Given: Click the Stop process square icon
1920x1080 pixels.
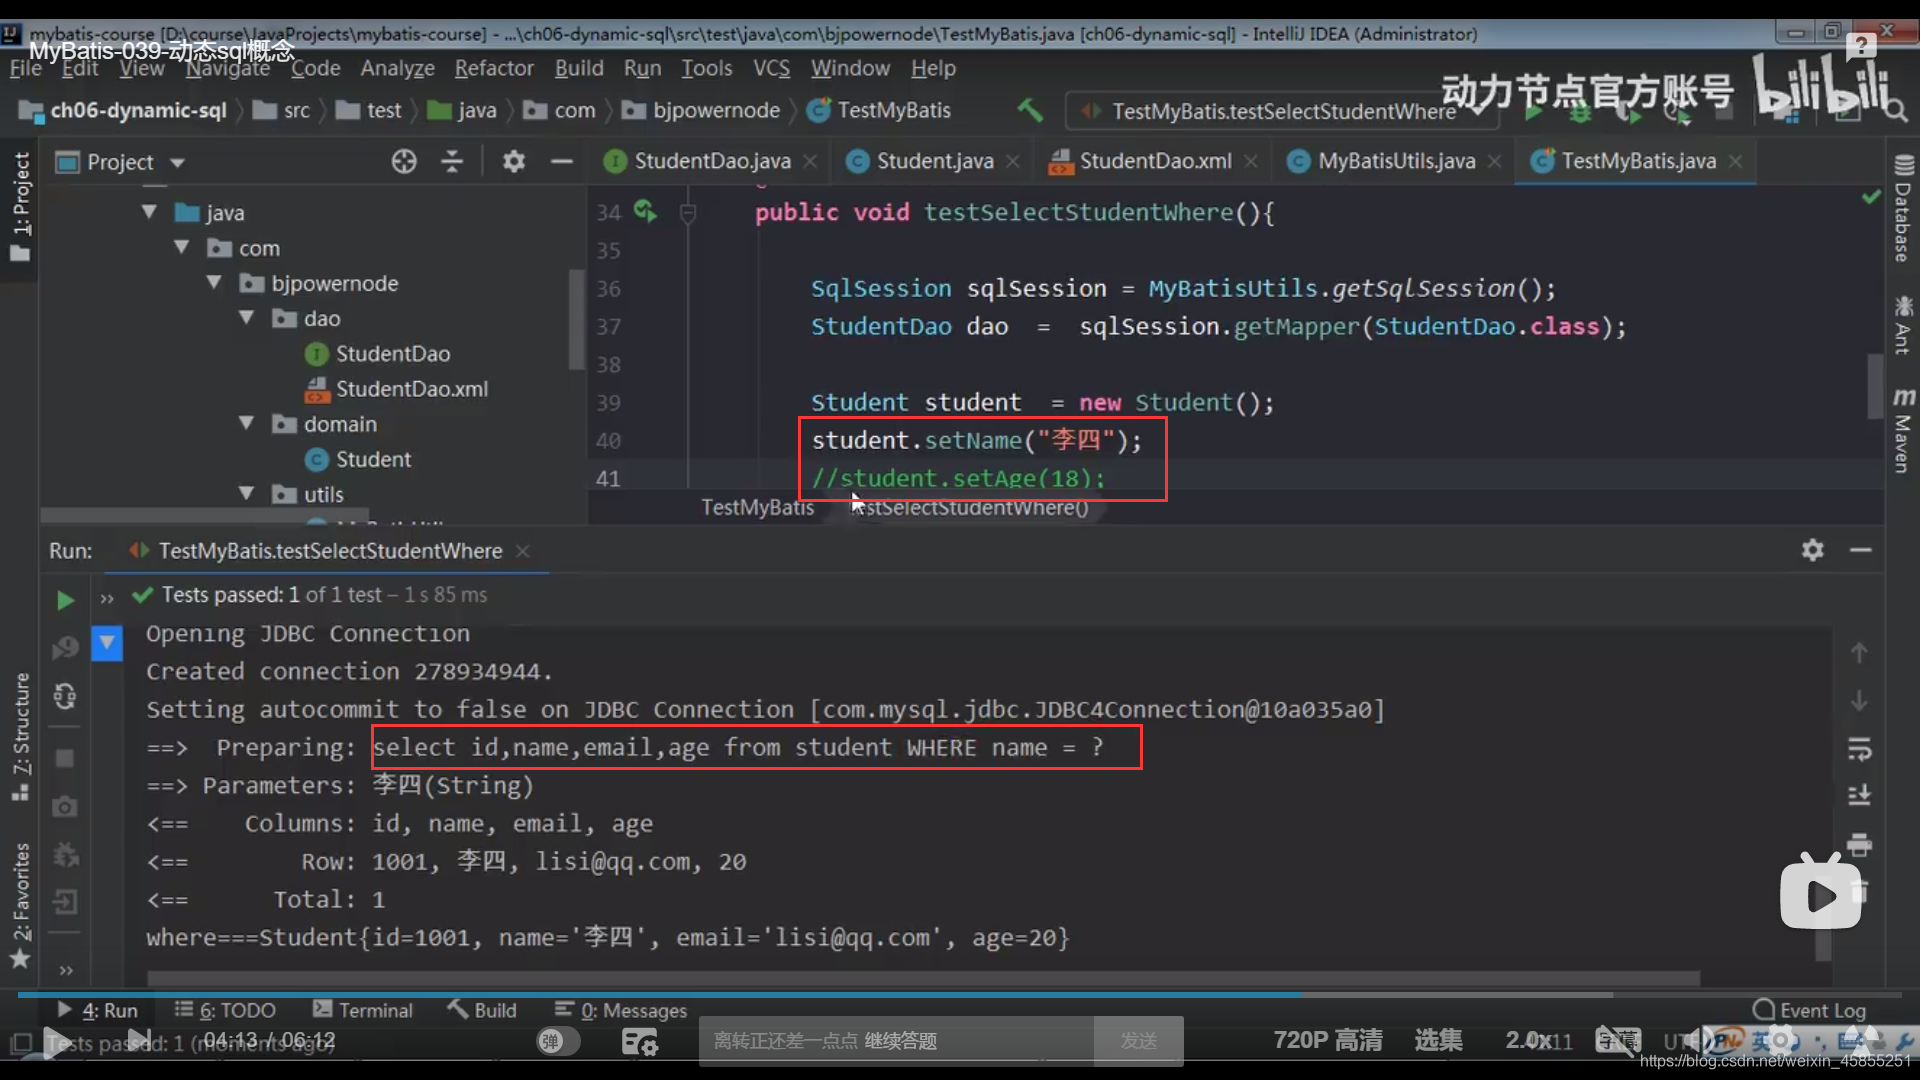Looking at the screenshot, I should coord(65,758).
